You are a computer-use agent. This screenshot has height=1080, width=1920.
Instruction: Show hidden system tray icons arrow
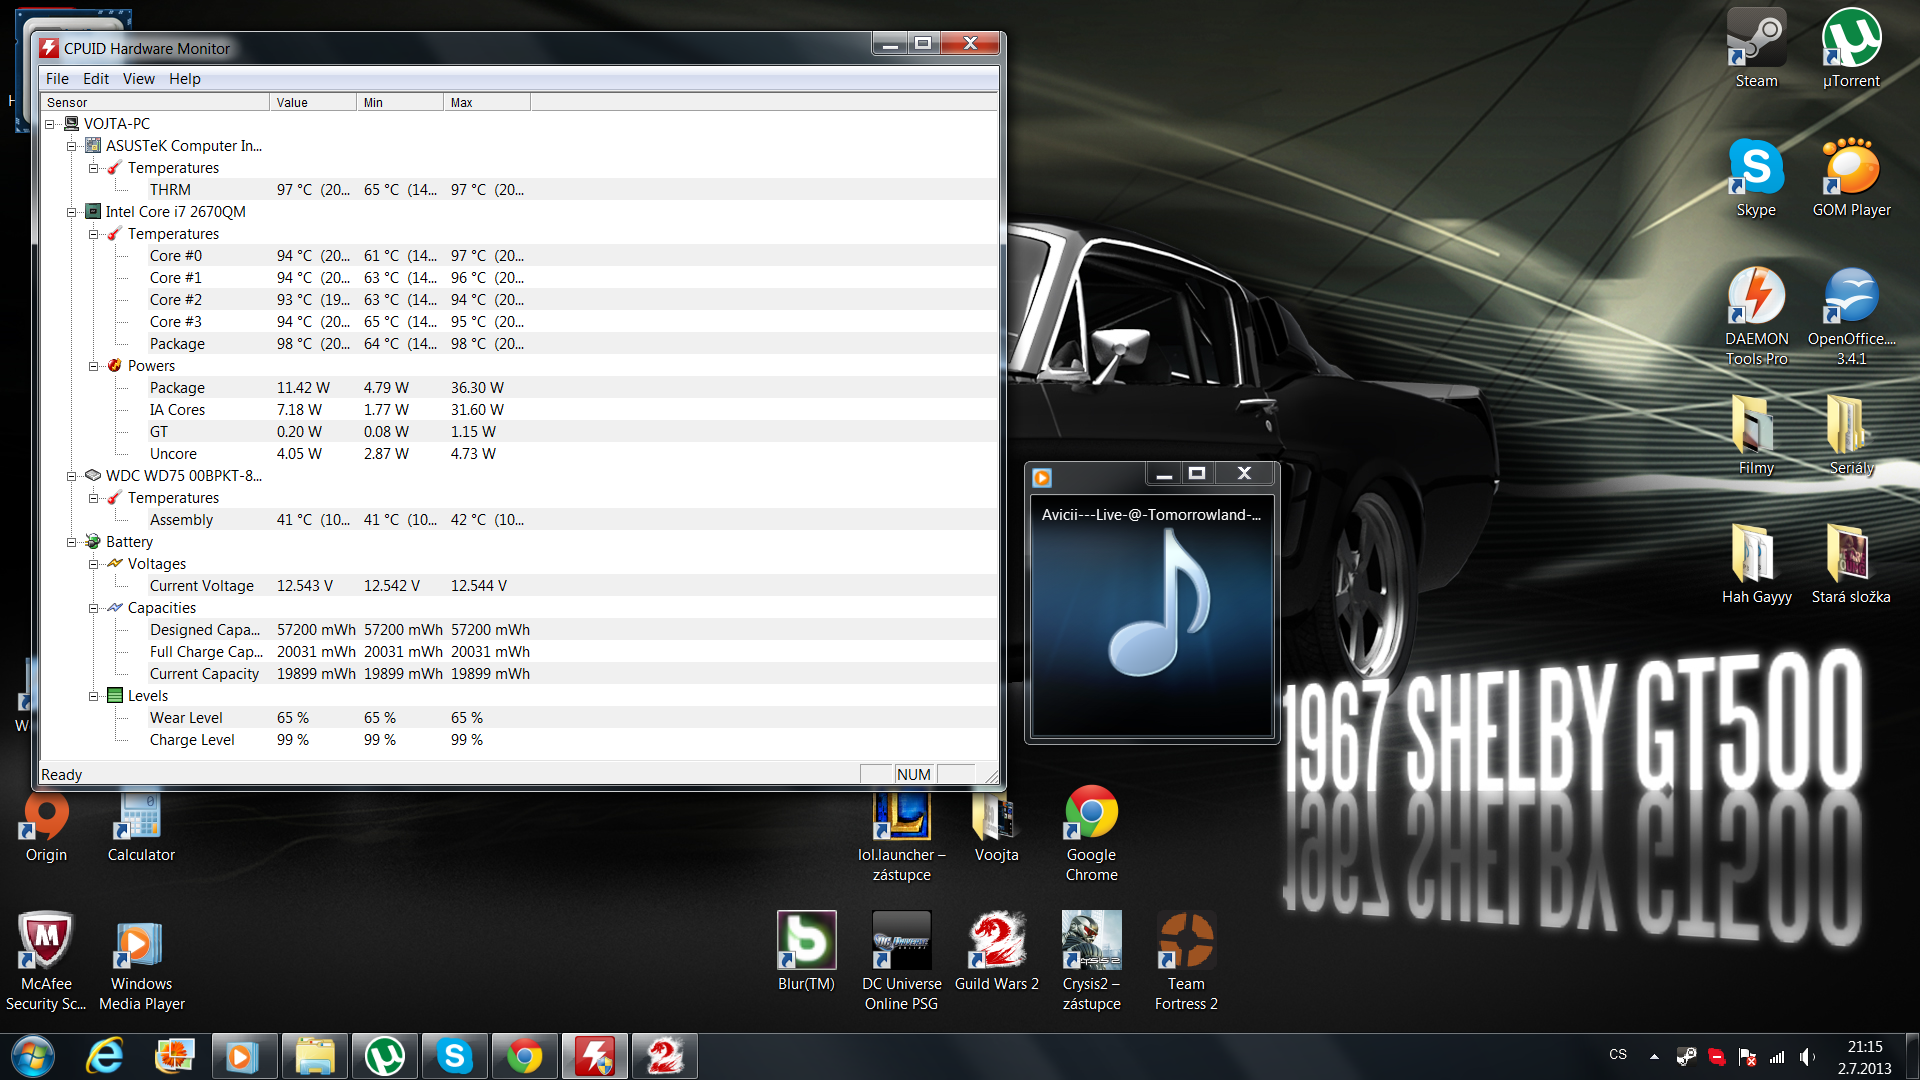point(1654,1056)
